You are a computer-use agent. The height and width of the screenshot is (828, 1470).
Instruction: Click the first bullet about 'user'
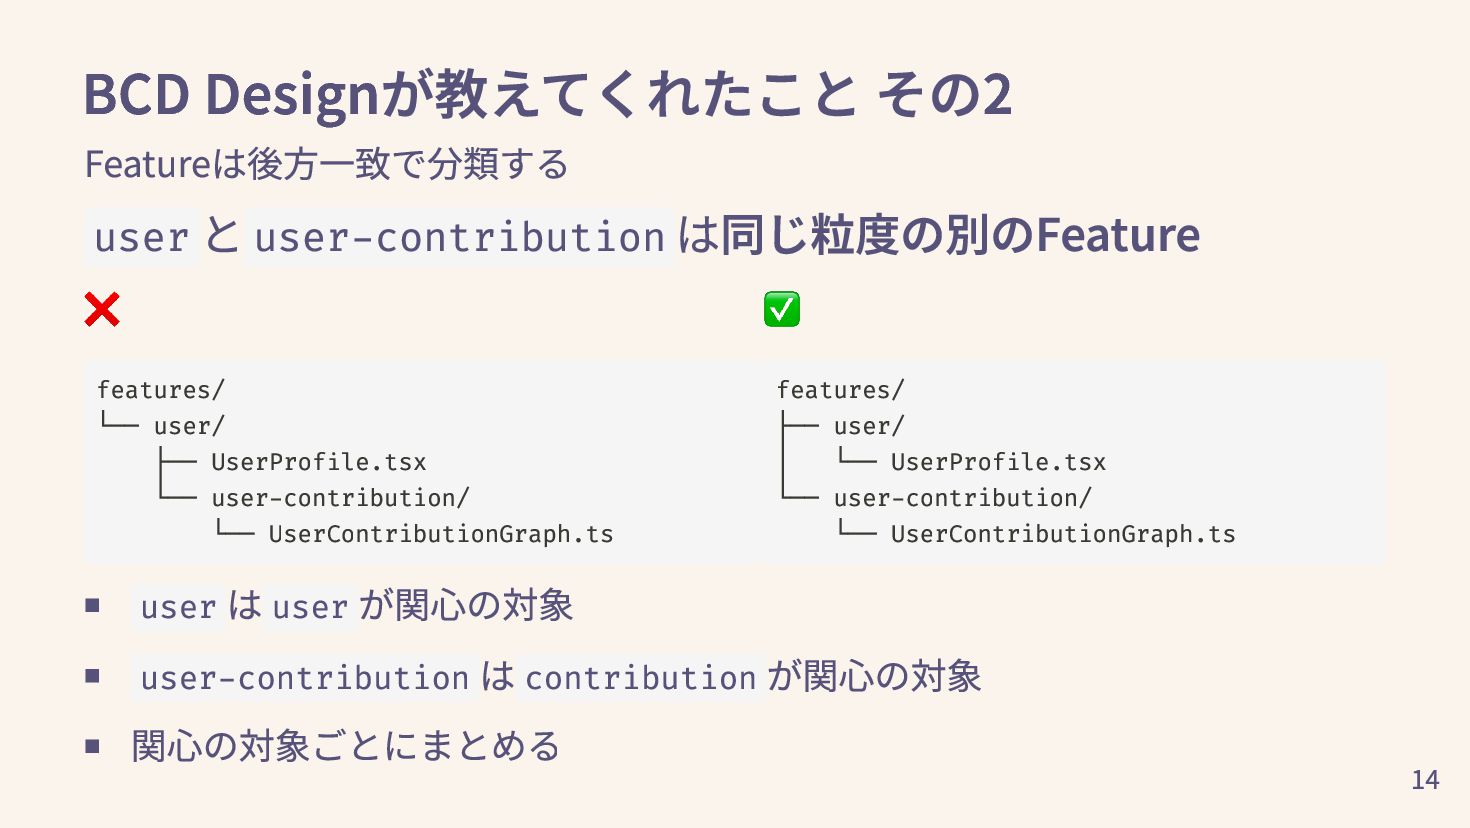click(x=355, y=606)
